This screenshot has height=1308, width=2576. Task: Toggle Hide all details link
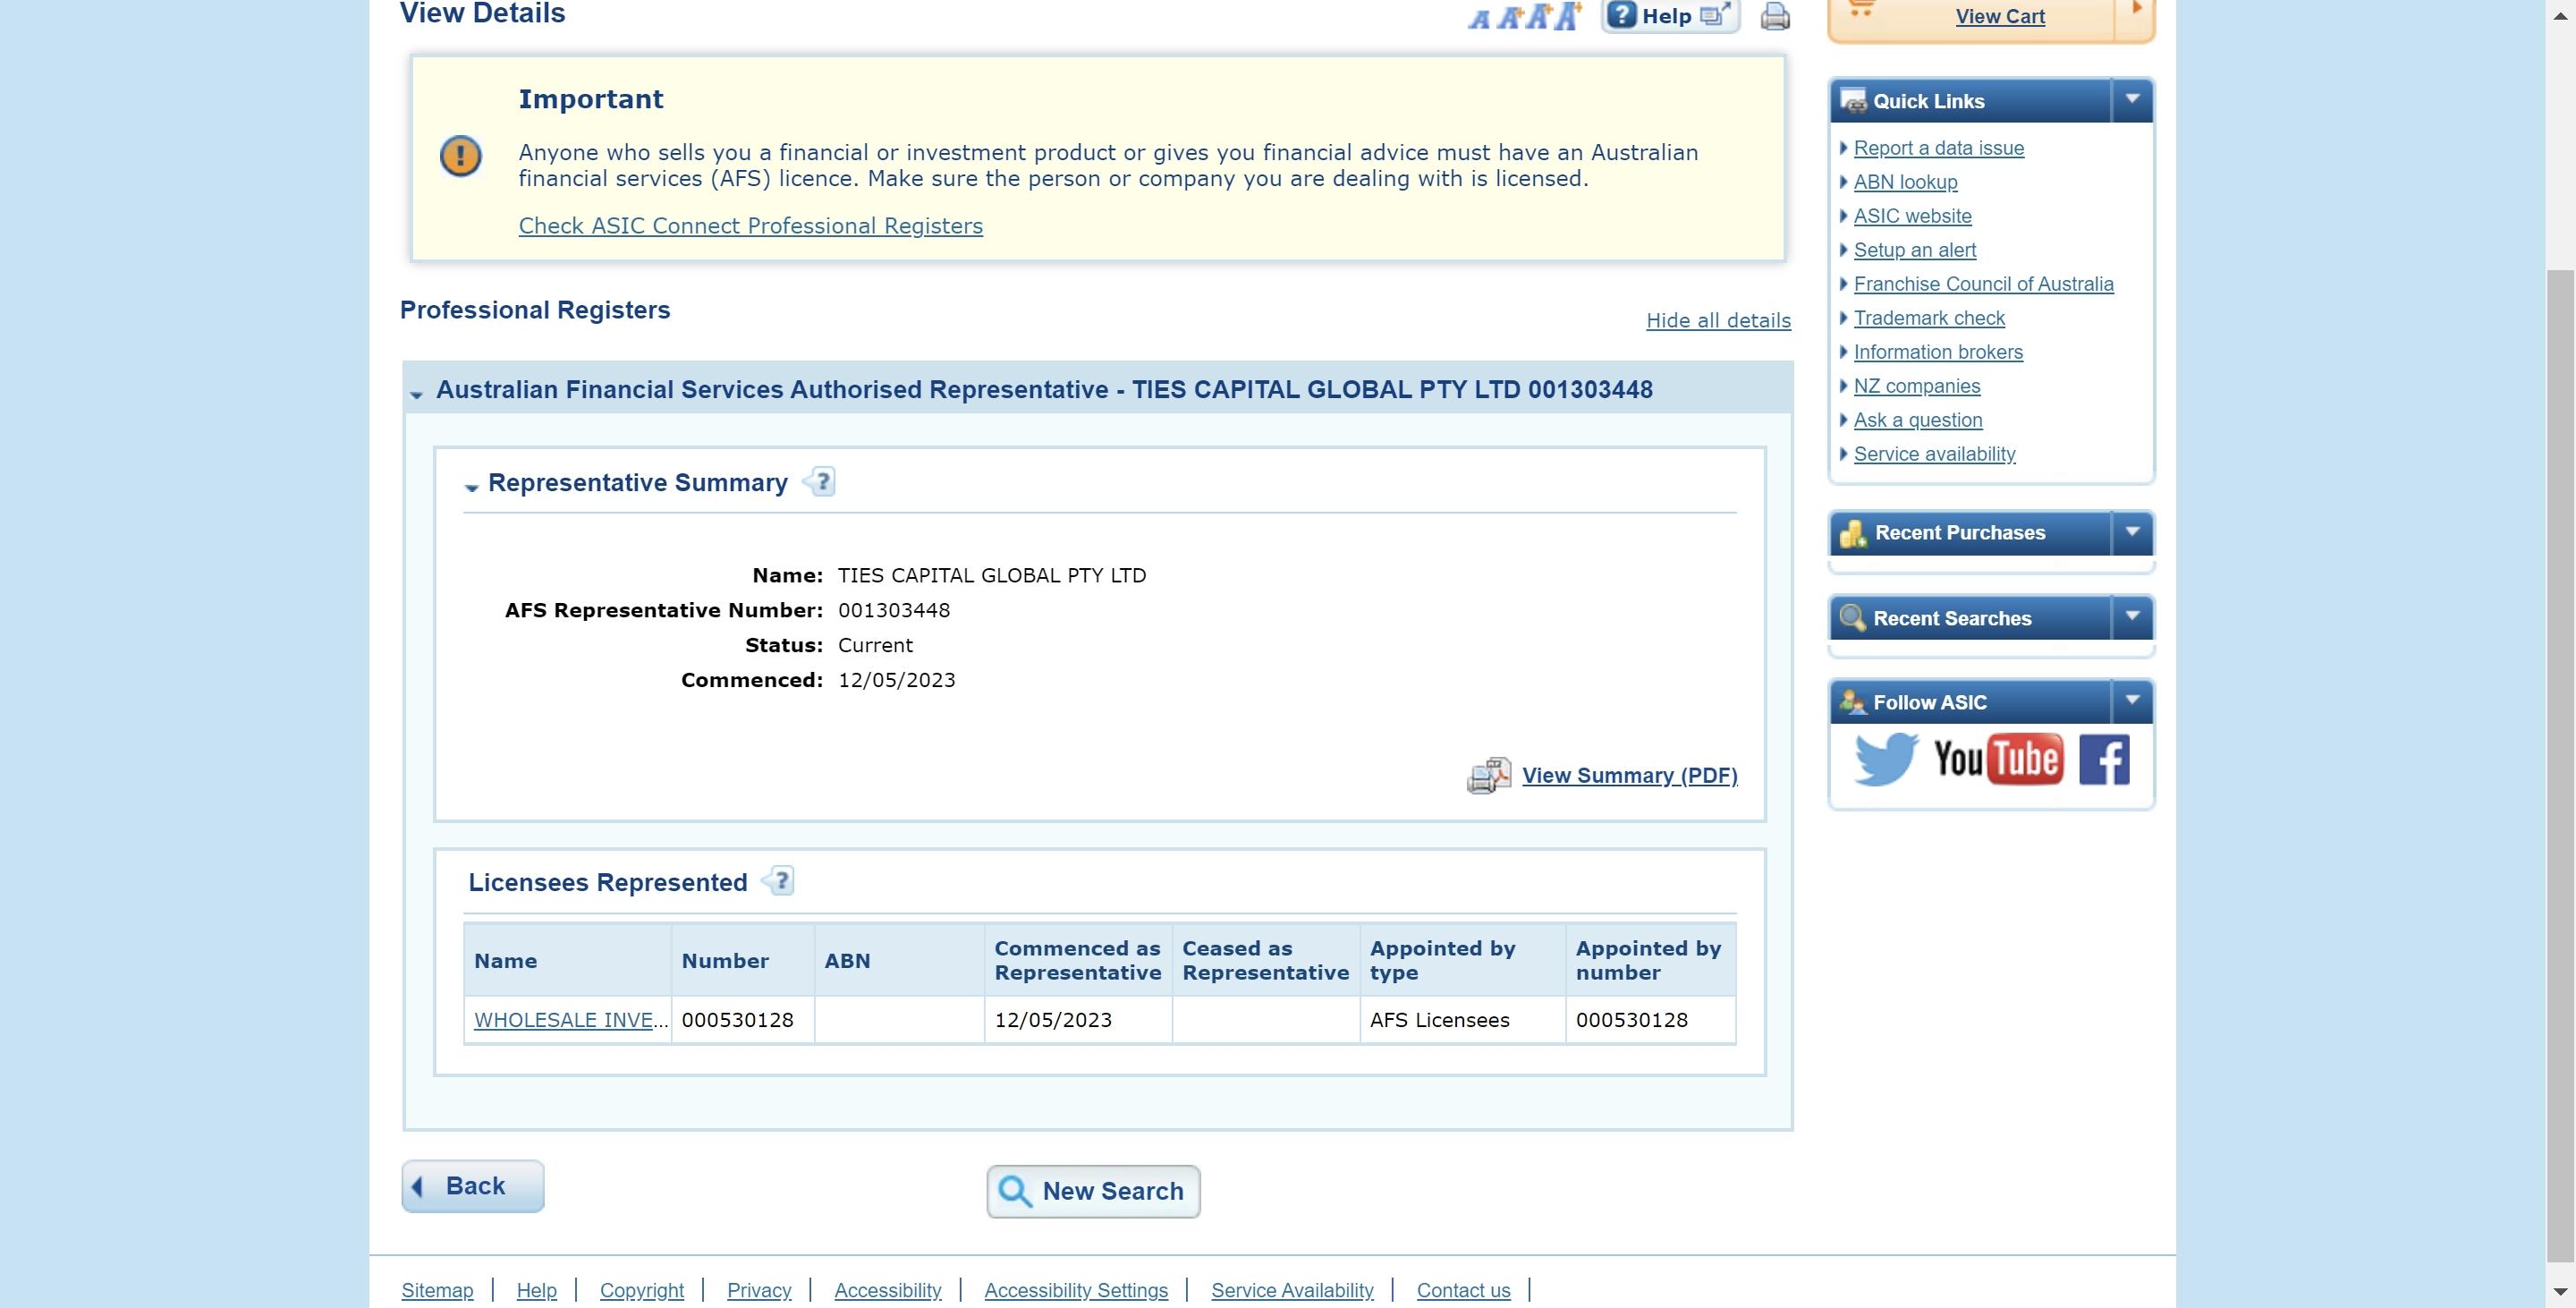coord(1719,319)
